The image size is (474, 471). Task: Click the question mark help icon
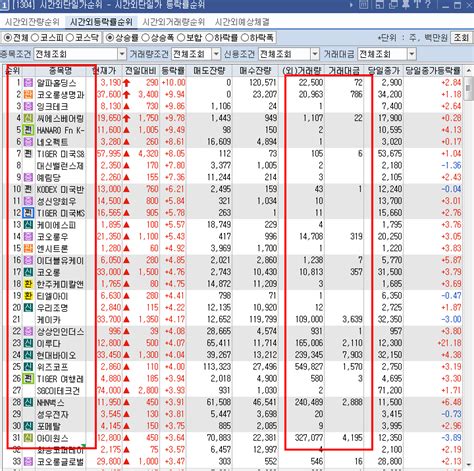428,5
